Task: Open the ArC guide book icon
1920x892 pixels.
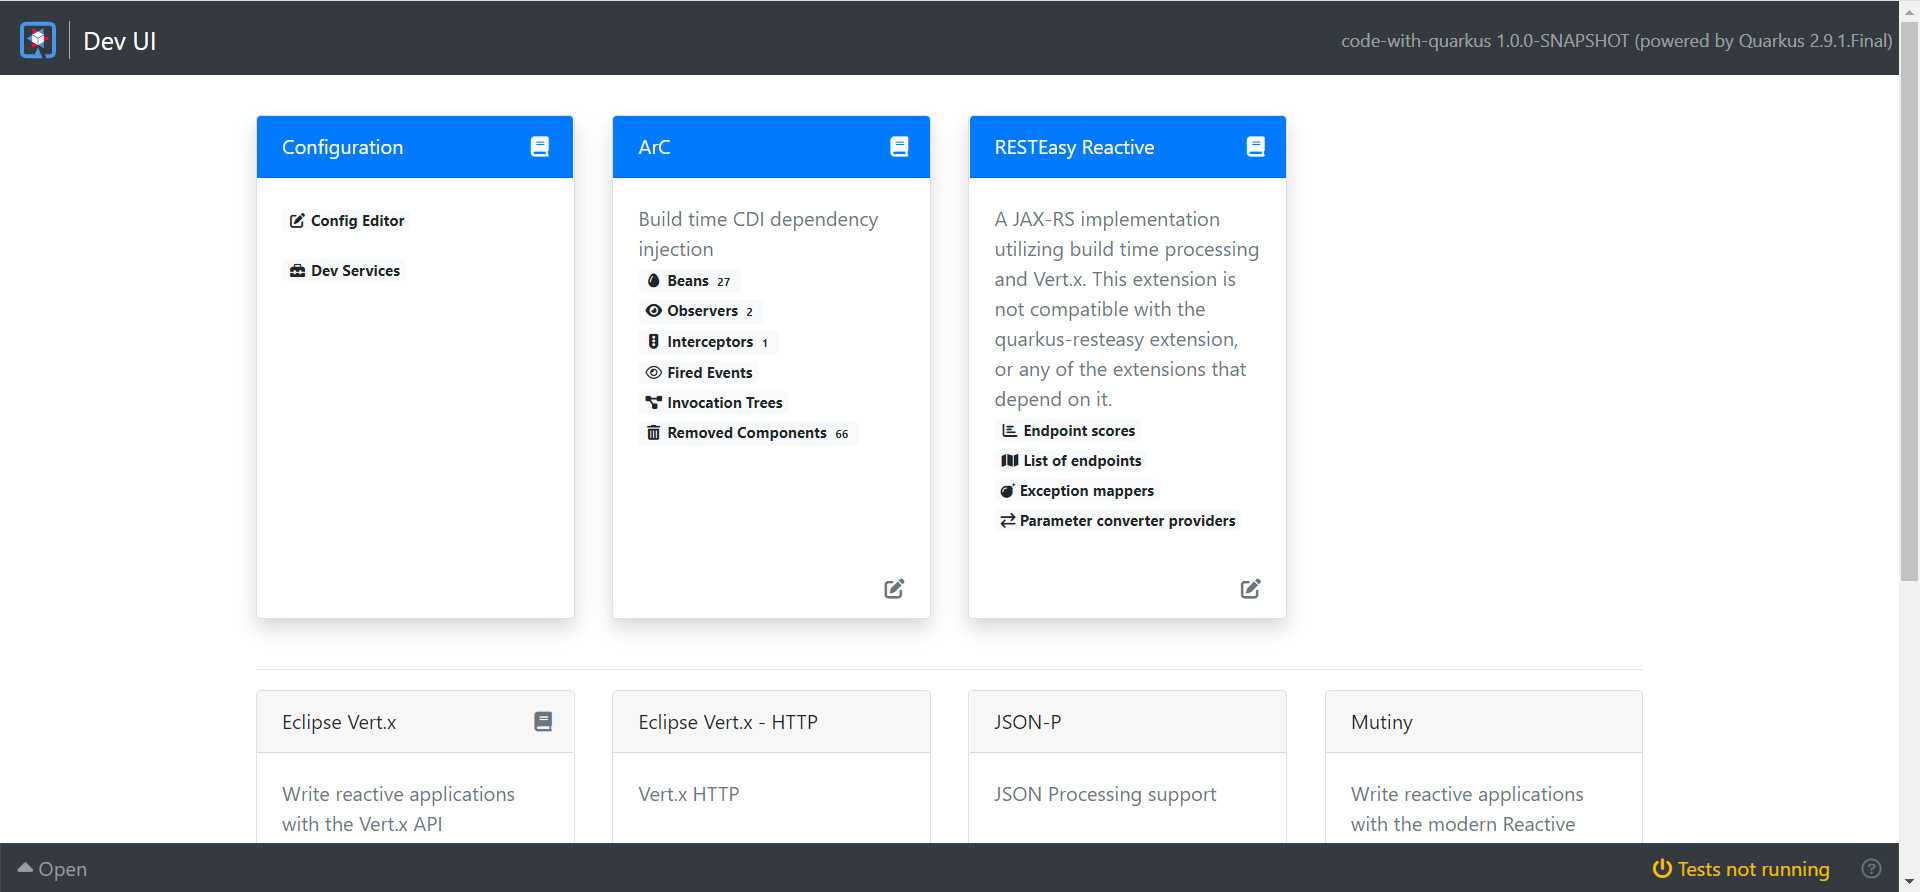Action: point(899,147)
